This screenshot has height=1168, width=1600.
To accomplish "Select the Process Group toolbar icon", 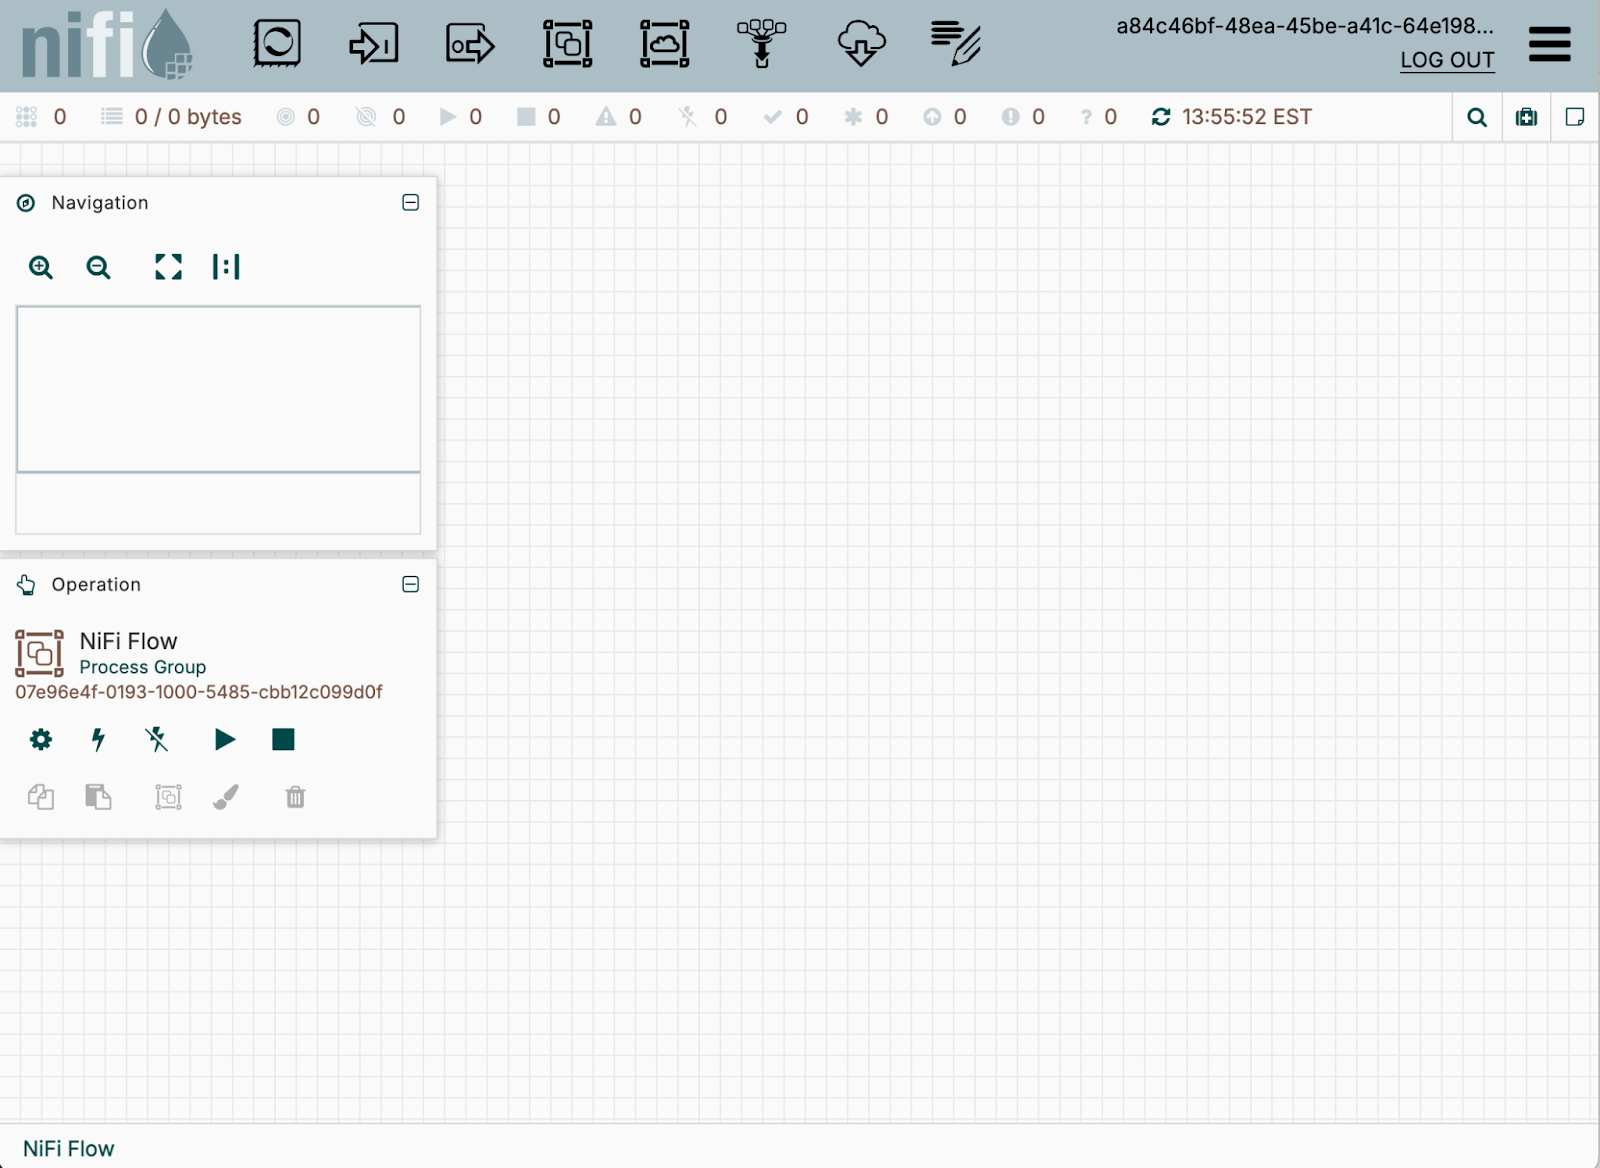I will pyautogui.click(x=567, y=44).
